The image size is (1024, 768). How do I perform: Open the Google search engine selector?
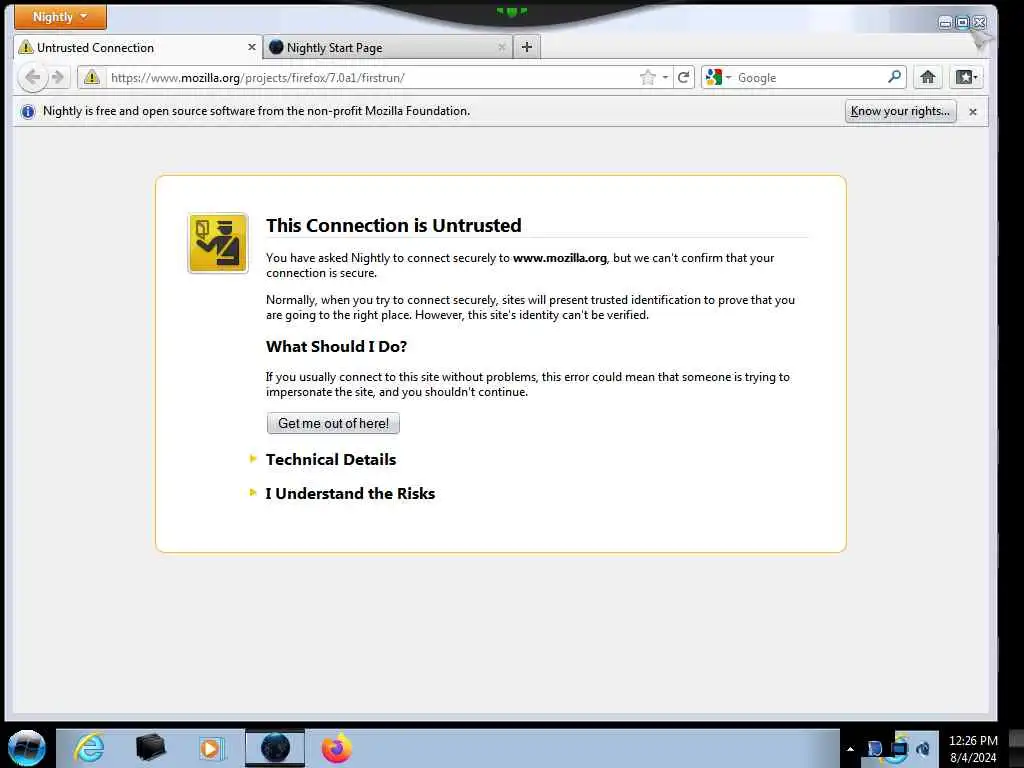coord(718,78)
